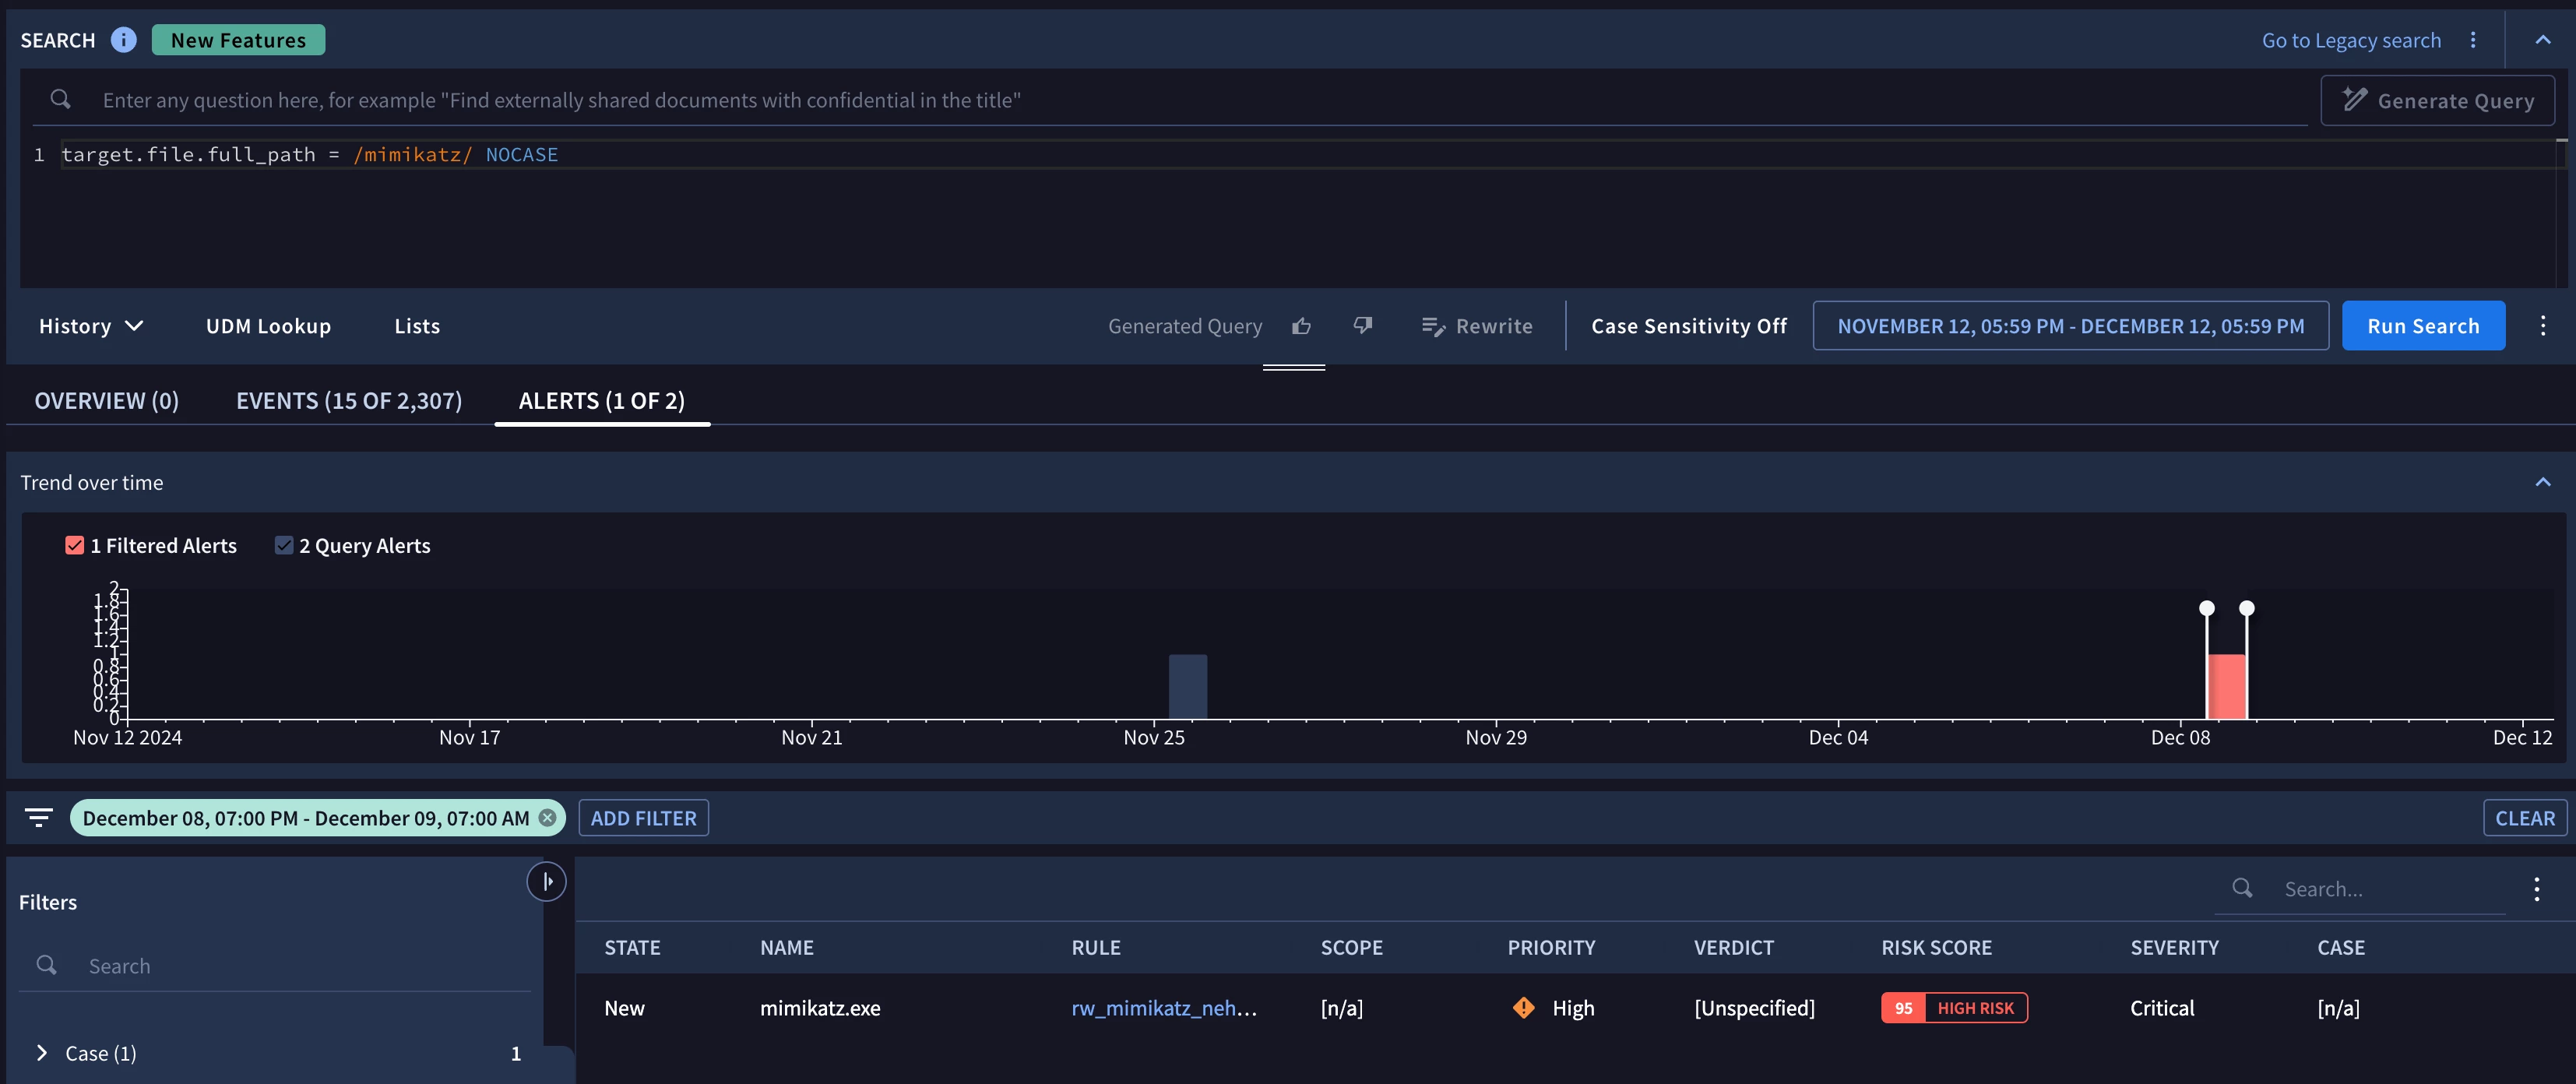Toggle the 1 Filtered Alerts checkbox
Screen dimensions: 2576x1084
point(74,545)
